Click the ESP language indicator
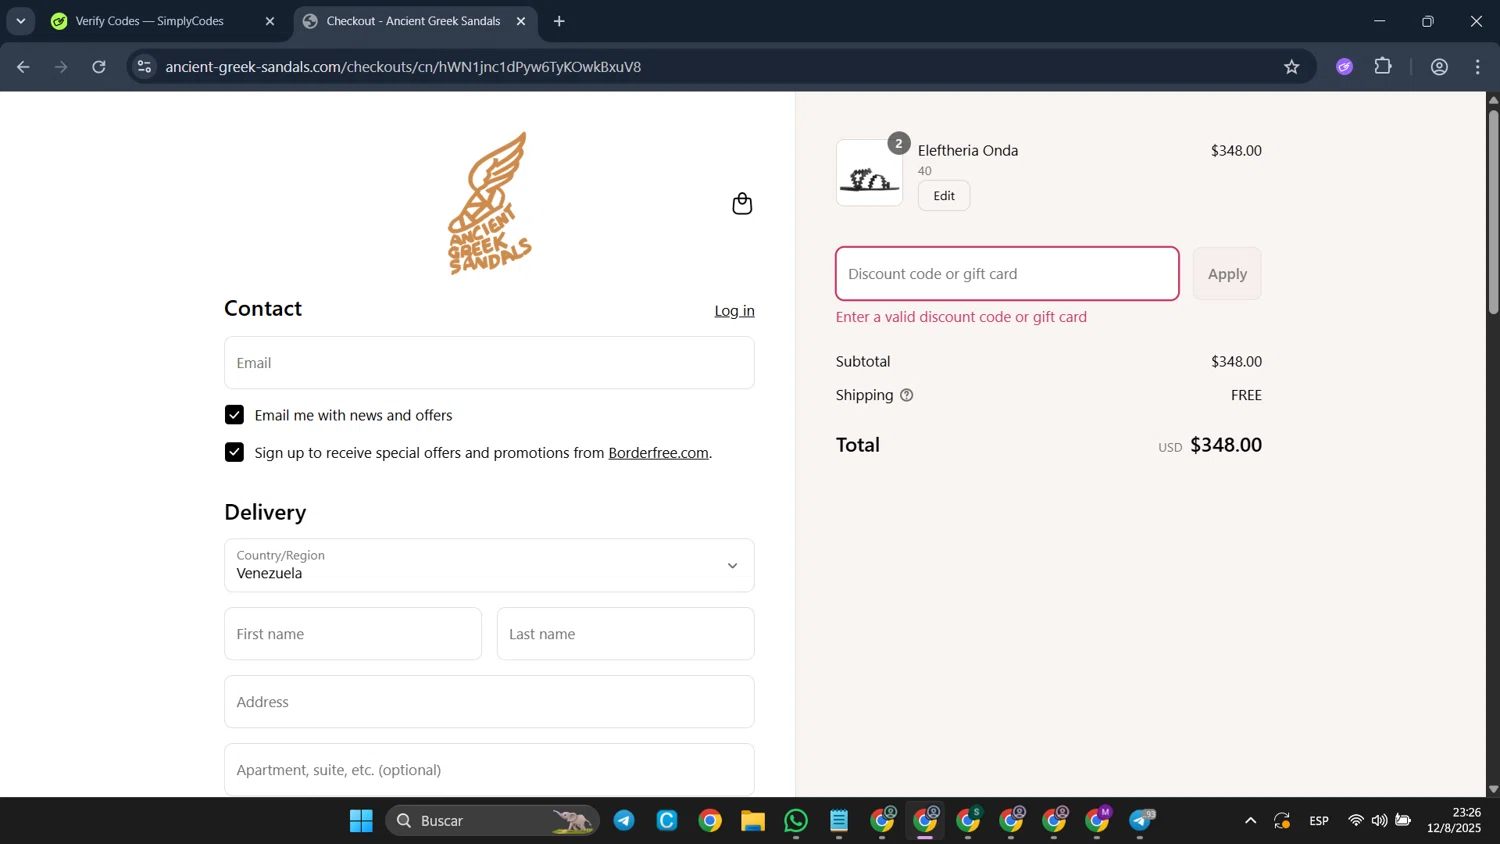 pos(1319,821)
